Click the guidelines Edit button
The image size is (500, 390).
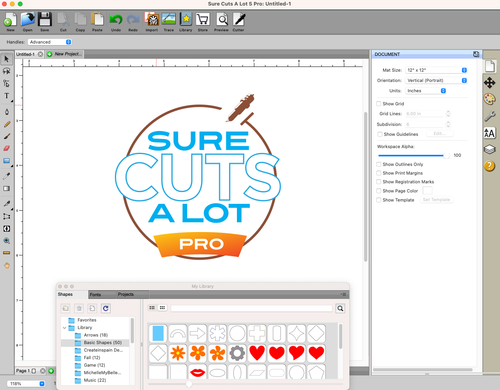[438, 133]
